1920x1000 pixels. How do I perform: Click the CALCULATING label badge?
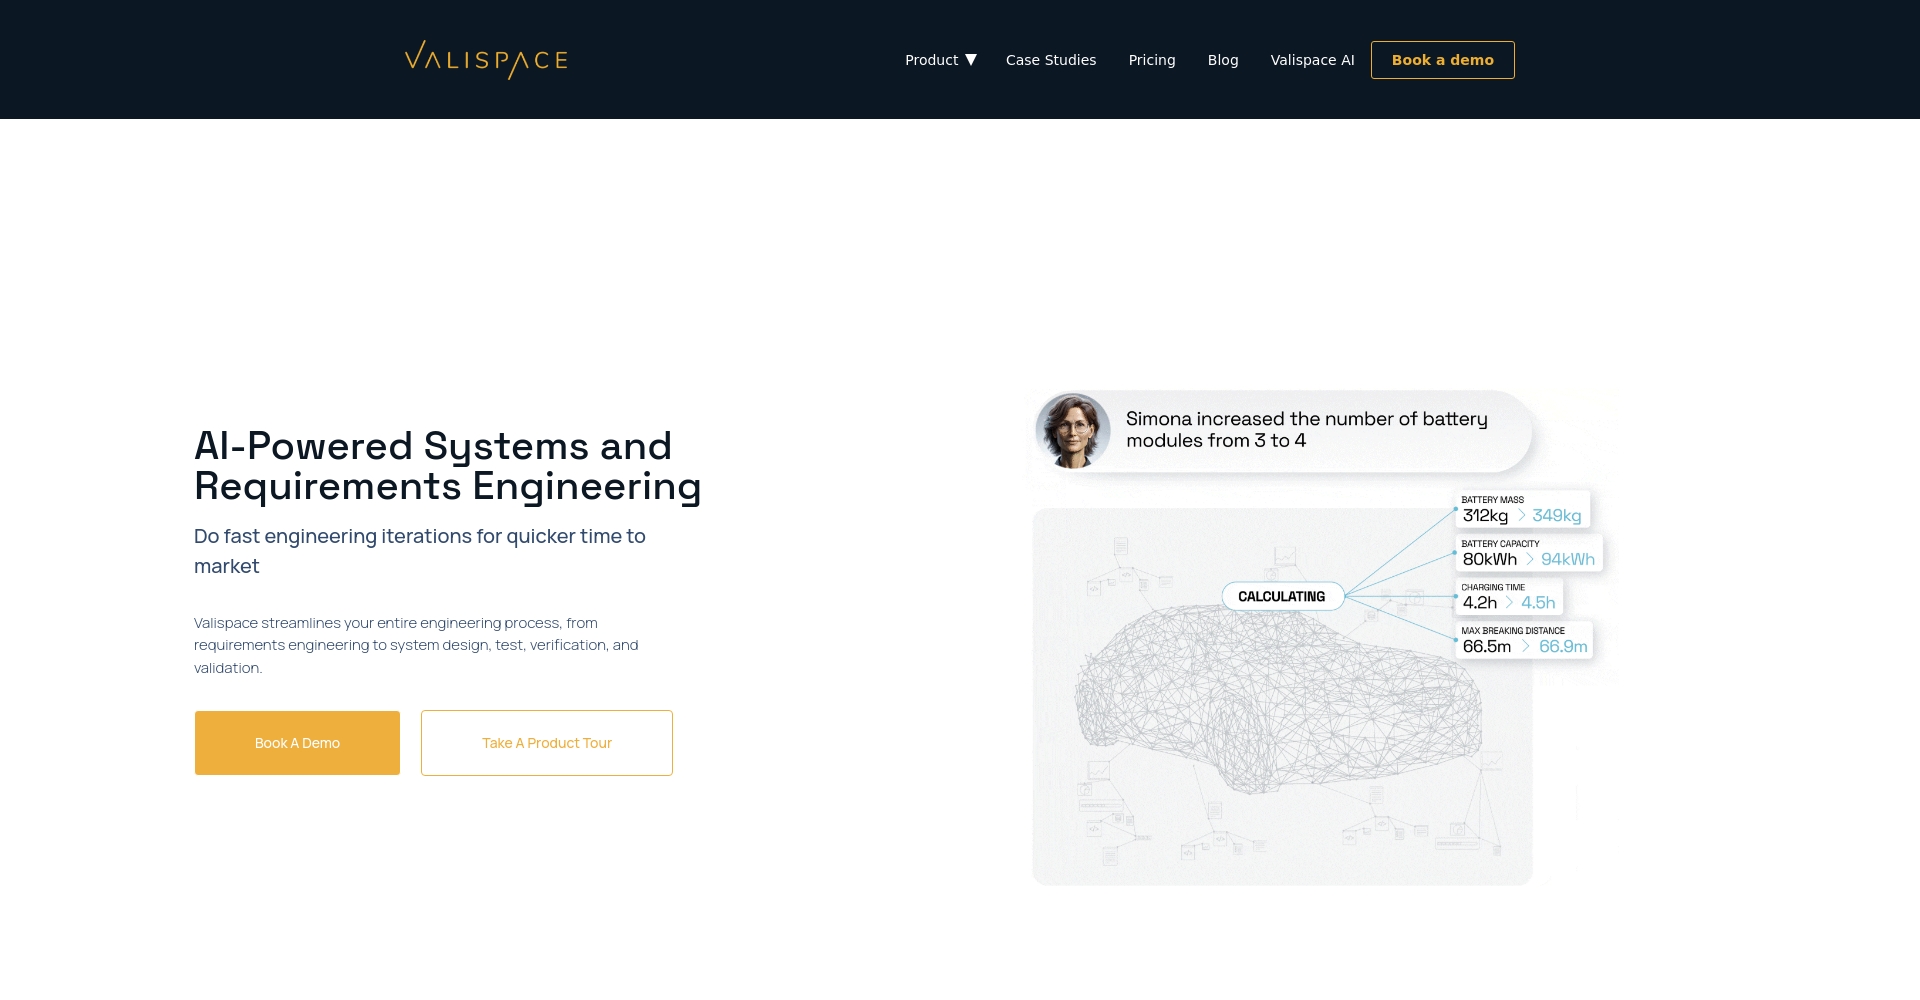click(1282, 596)
